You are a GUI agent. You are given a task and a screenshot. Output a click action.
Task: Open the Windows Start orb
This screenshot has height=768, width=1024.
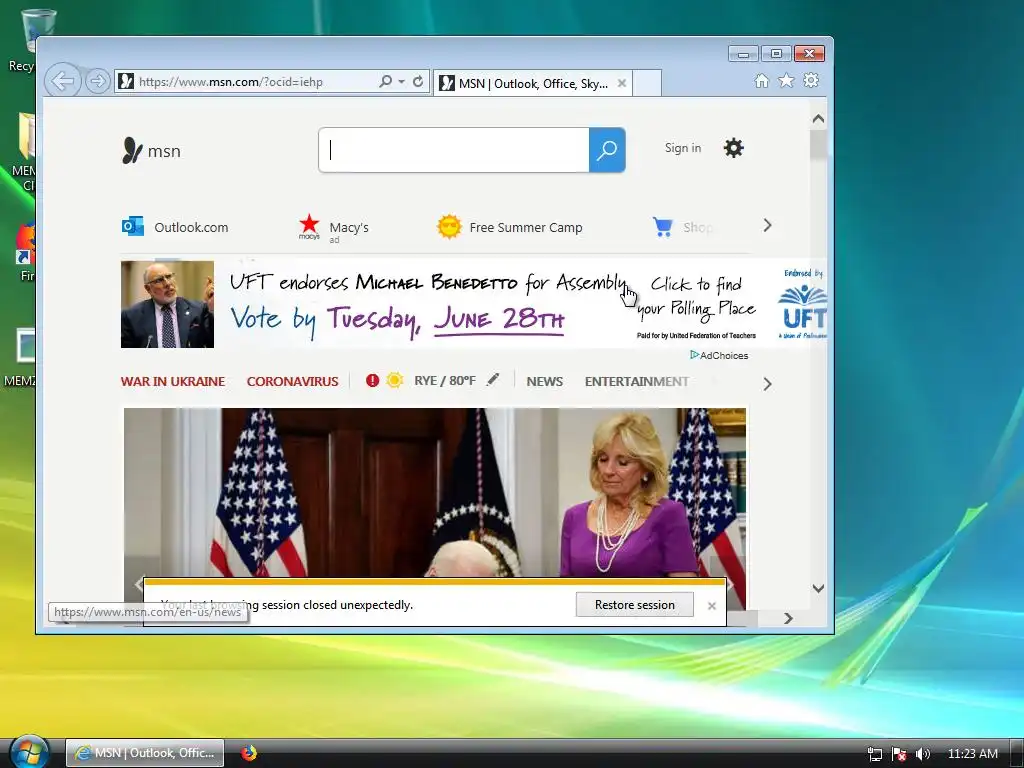(x=29, y=752)
